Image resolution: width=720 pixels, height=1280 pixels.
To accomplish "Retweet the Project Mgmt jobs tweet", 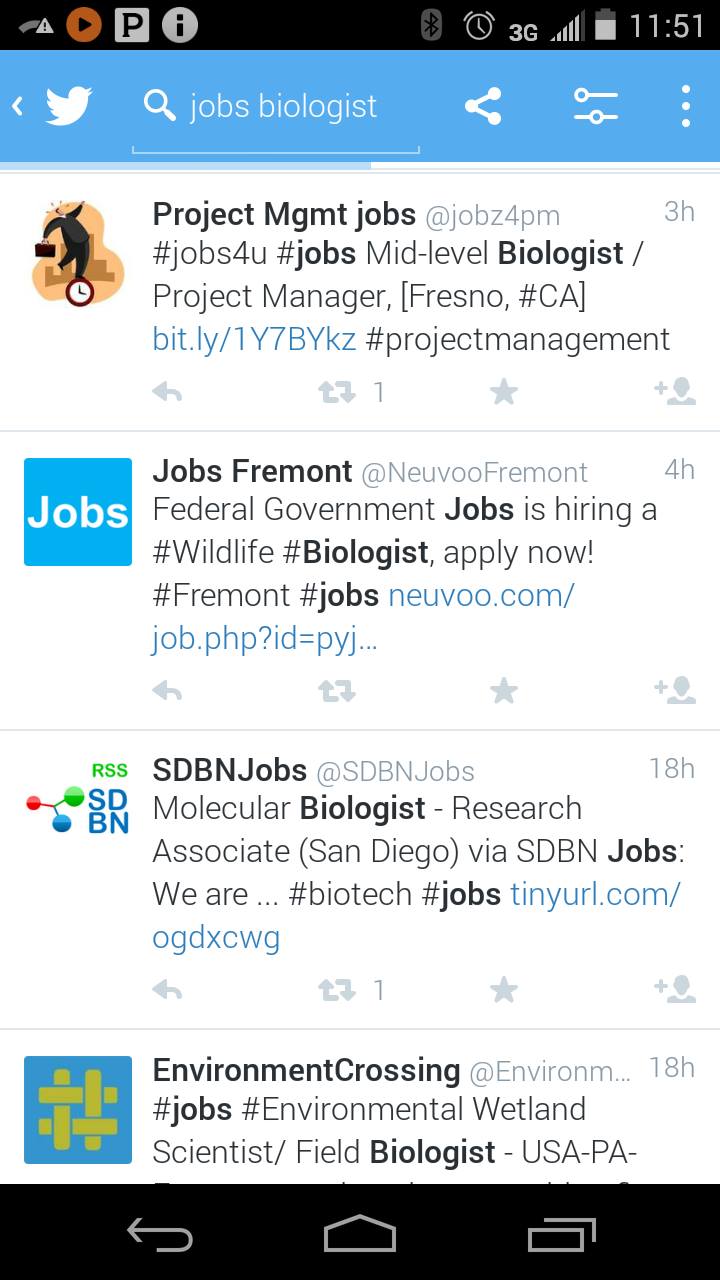I will pyautogui.click(x=337, y=392).
